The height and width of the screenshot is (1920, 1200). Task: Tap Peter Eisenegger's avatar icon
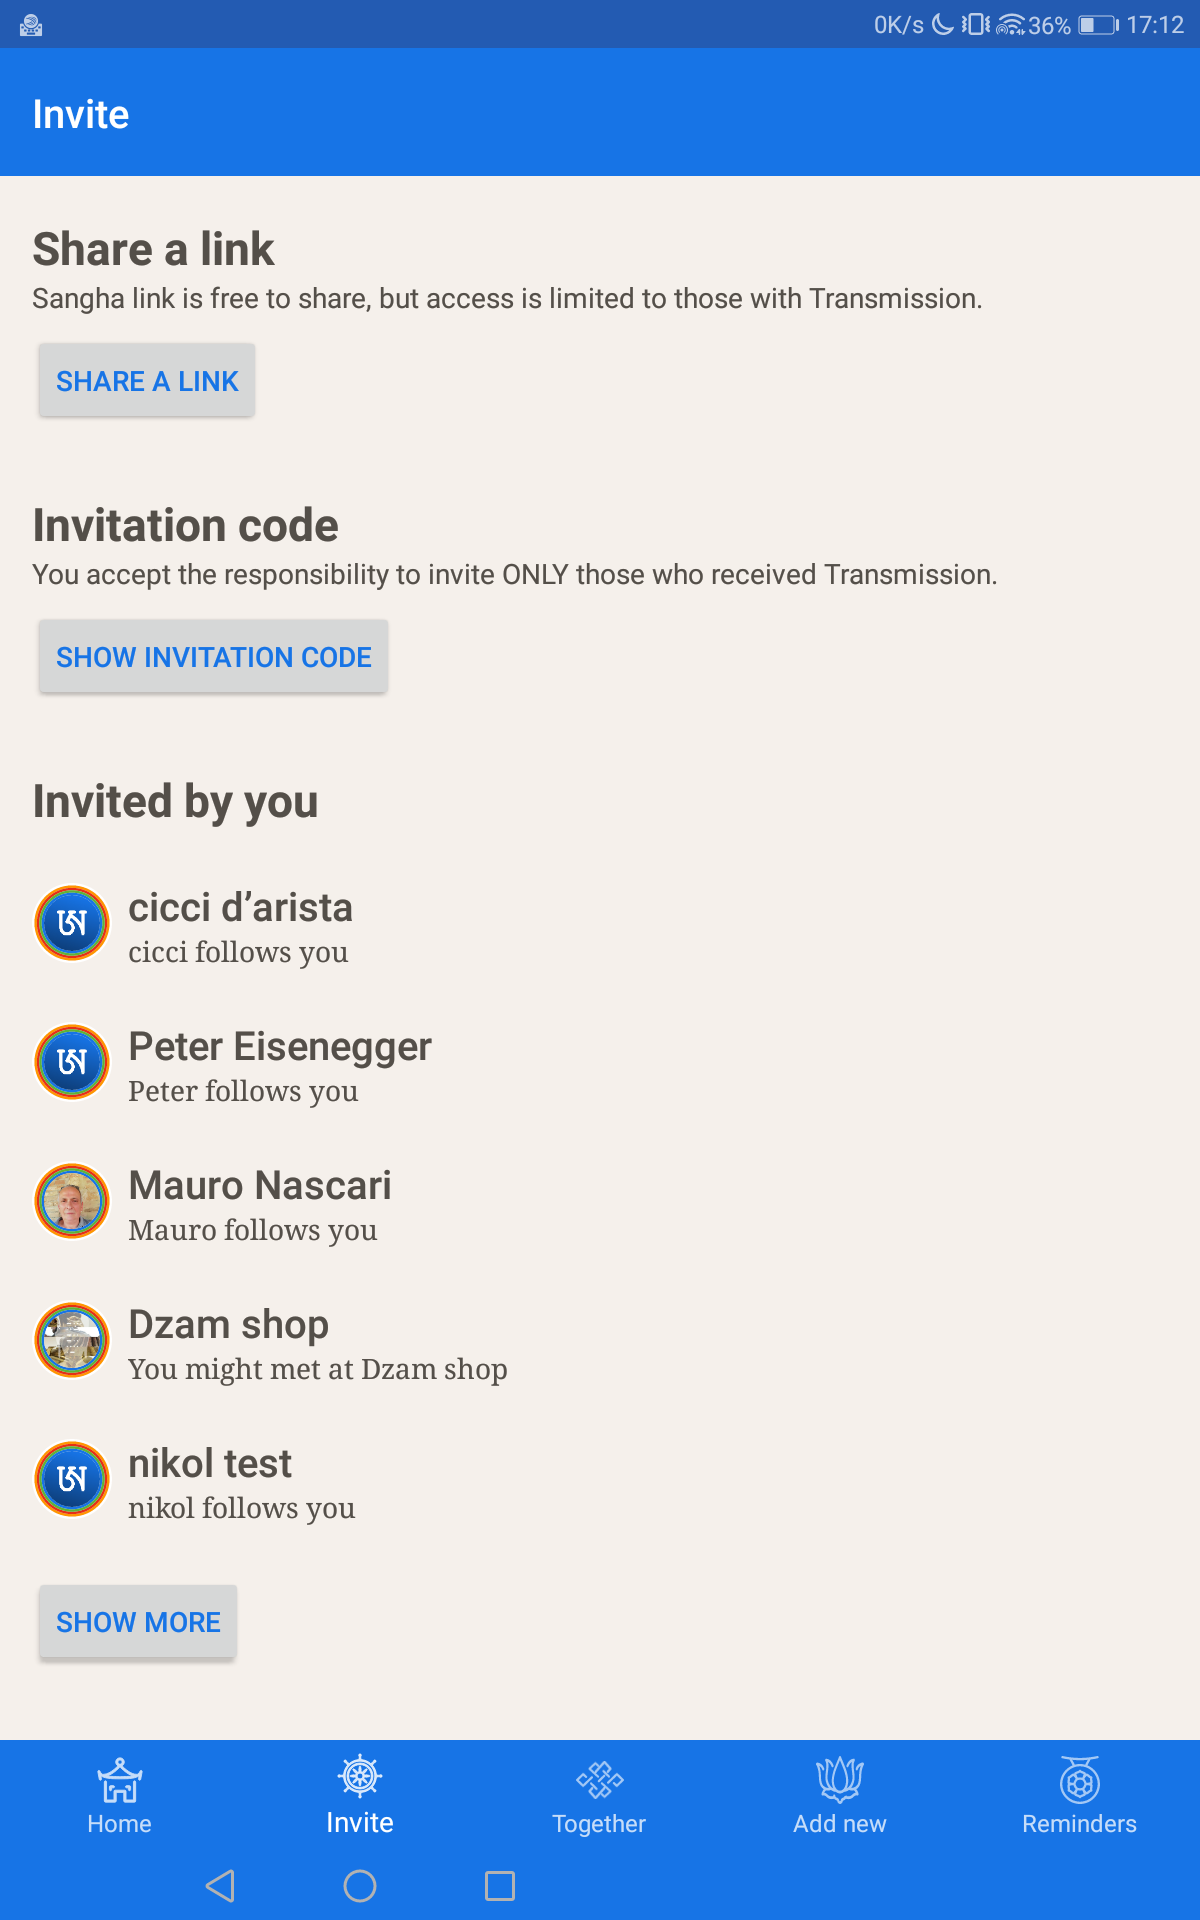pyautogui.click(x=72, y=1062)
